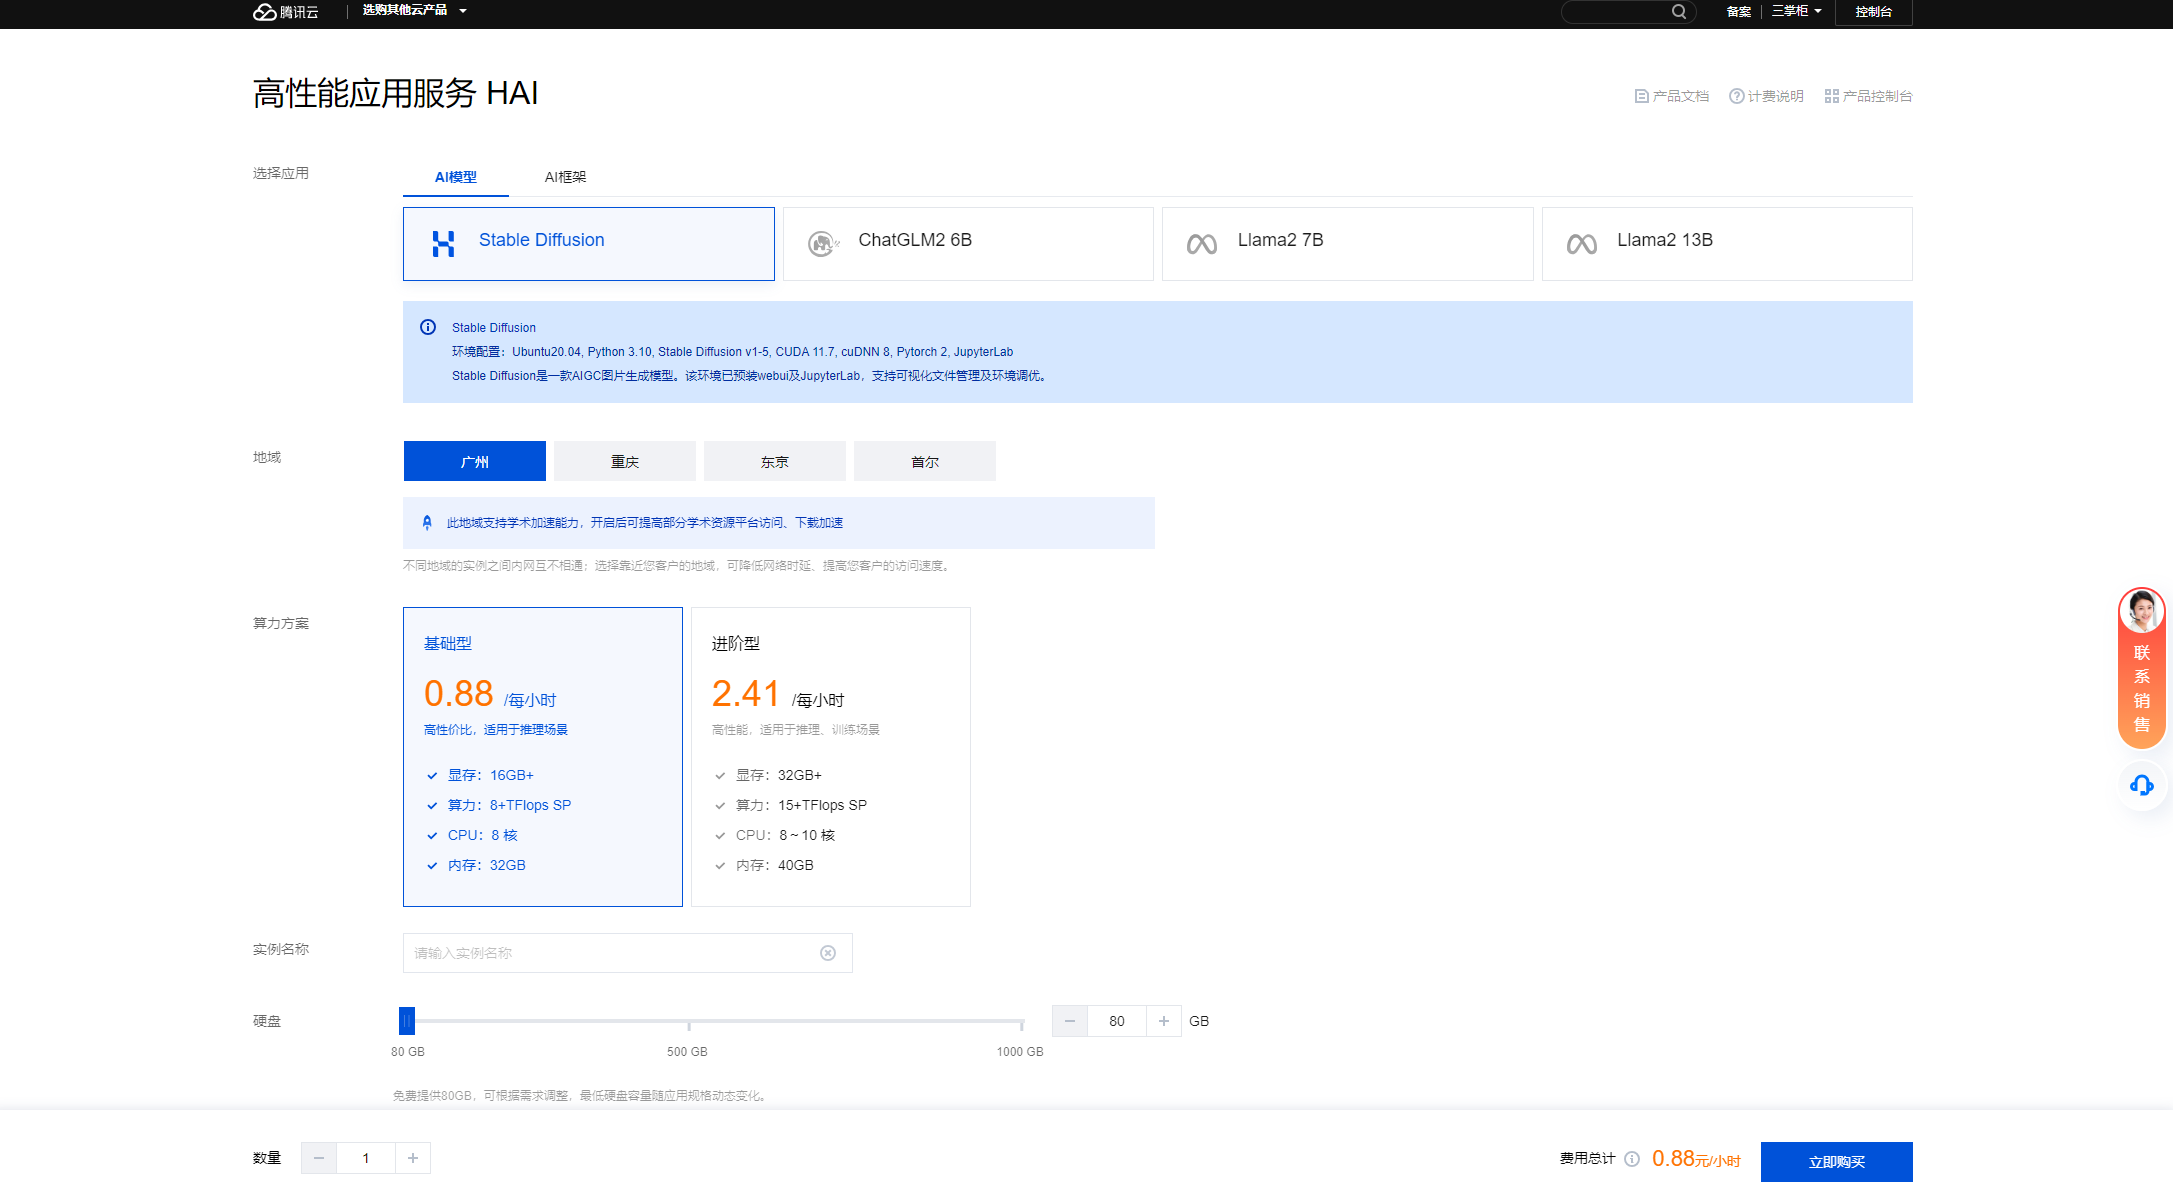Open the 备案 top menu item
Image resolution: width=2173 pixels, height=1195 pixels.
(1738, 12)
